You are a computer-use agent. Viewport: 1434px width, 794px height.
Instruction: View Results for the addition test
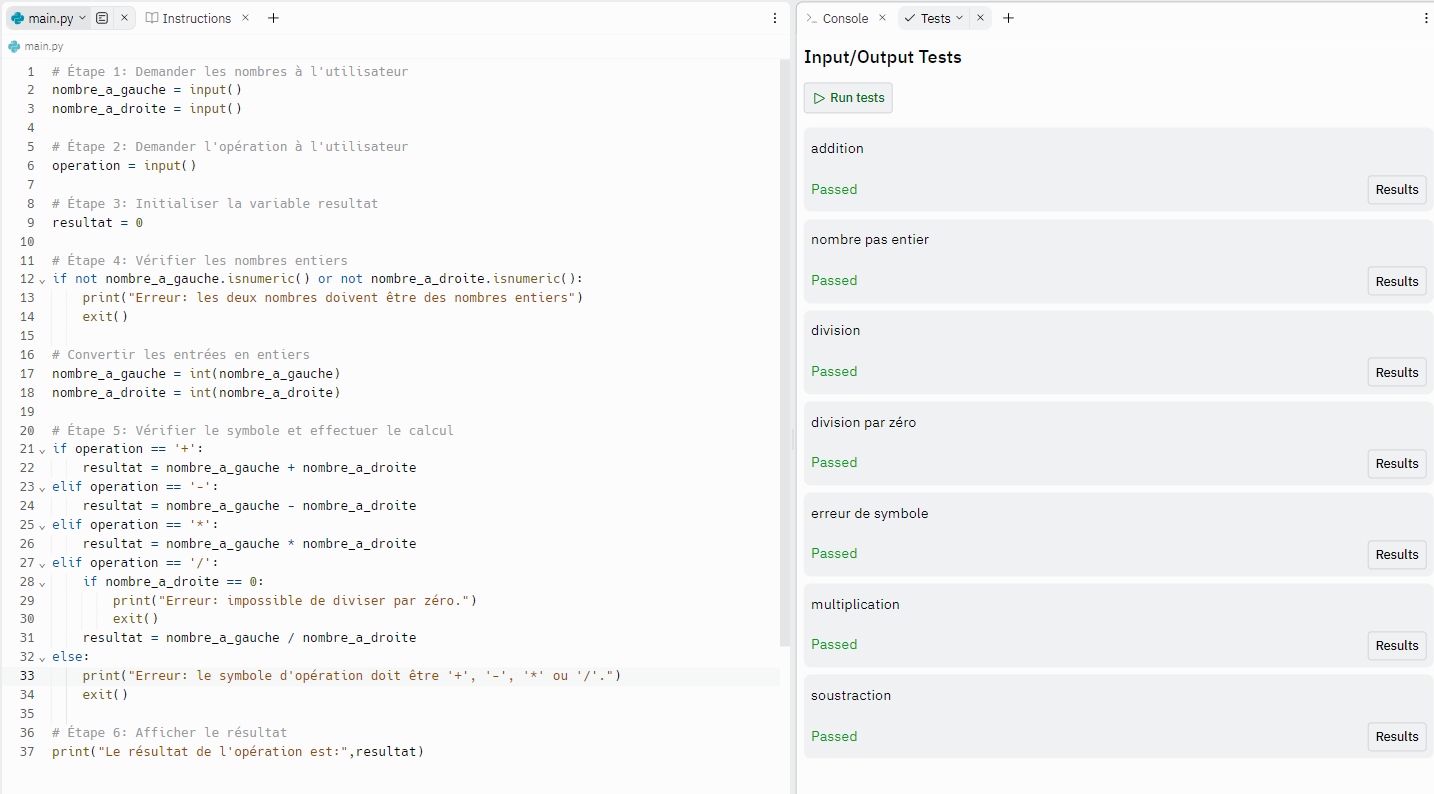1396,189
